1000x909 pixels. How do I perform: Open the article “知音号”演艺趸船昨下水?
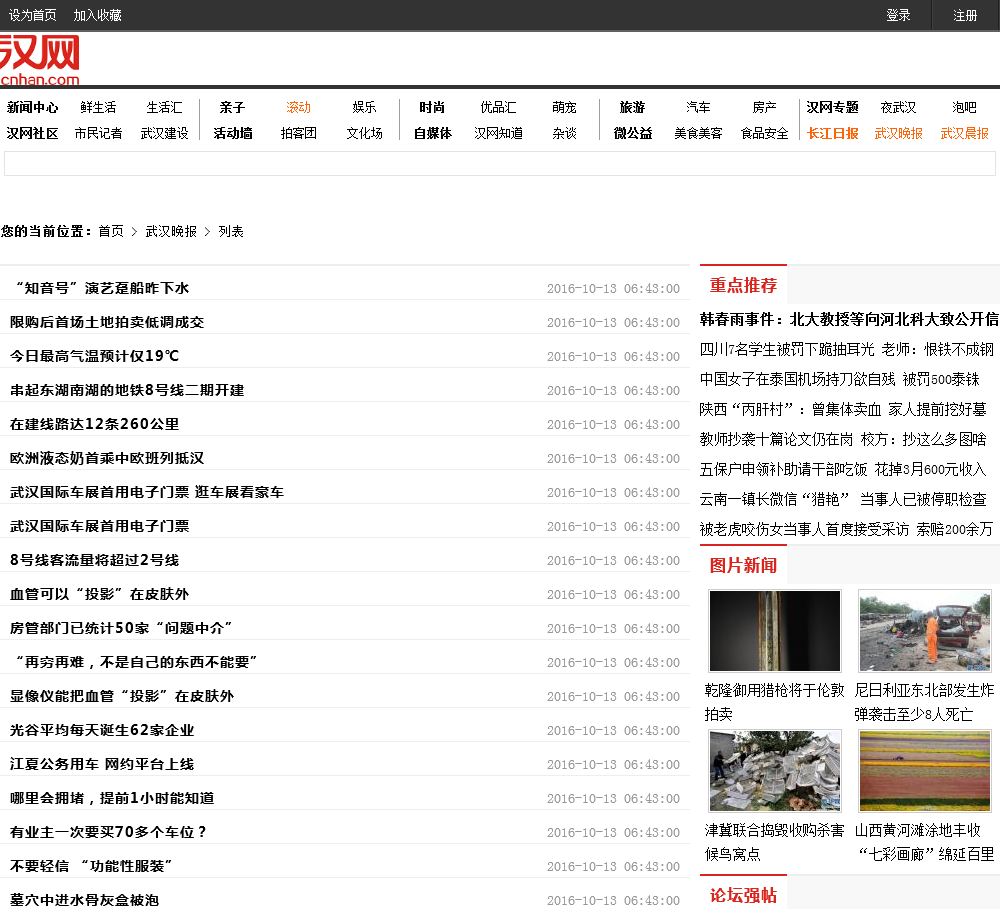[x=100, y=288]
